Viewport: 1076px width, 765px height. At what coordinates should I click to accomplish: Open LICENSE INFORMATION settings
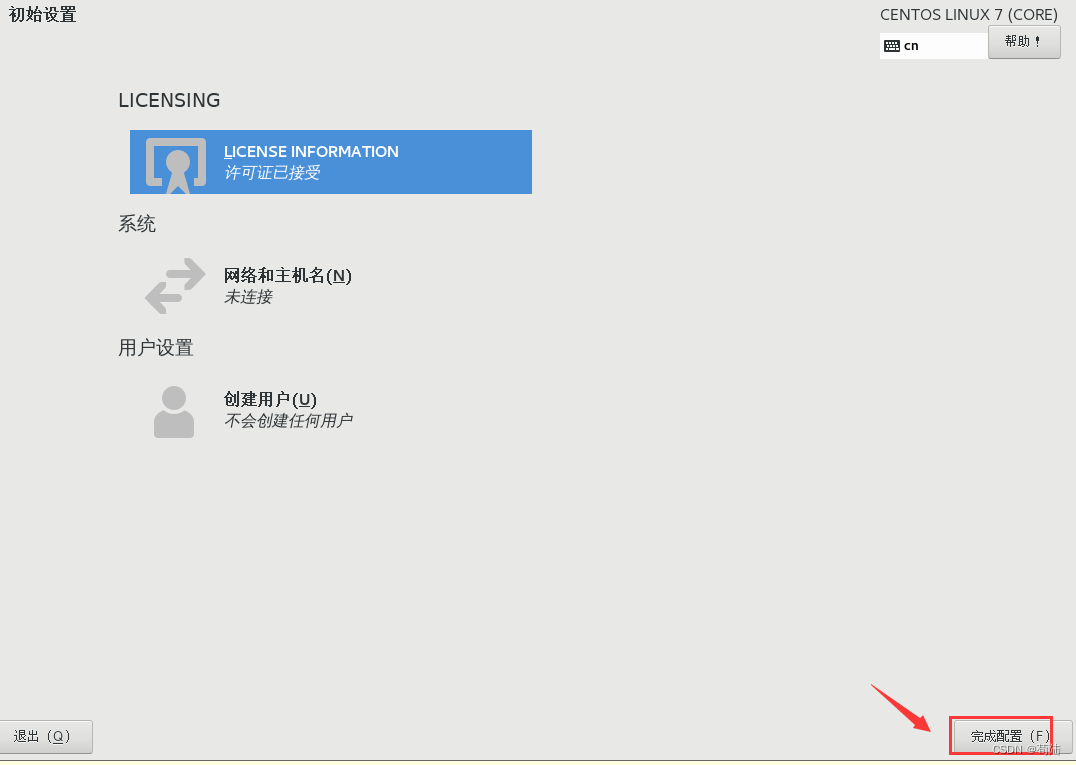331,162
